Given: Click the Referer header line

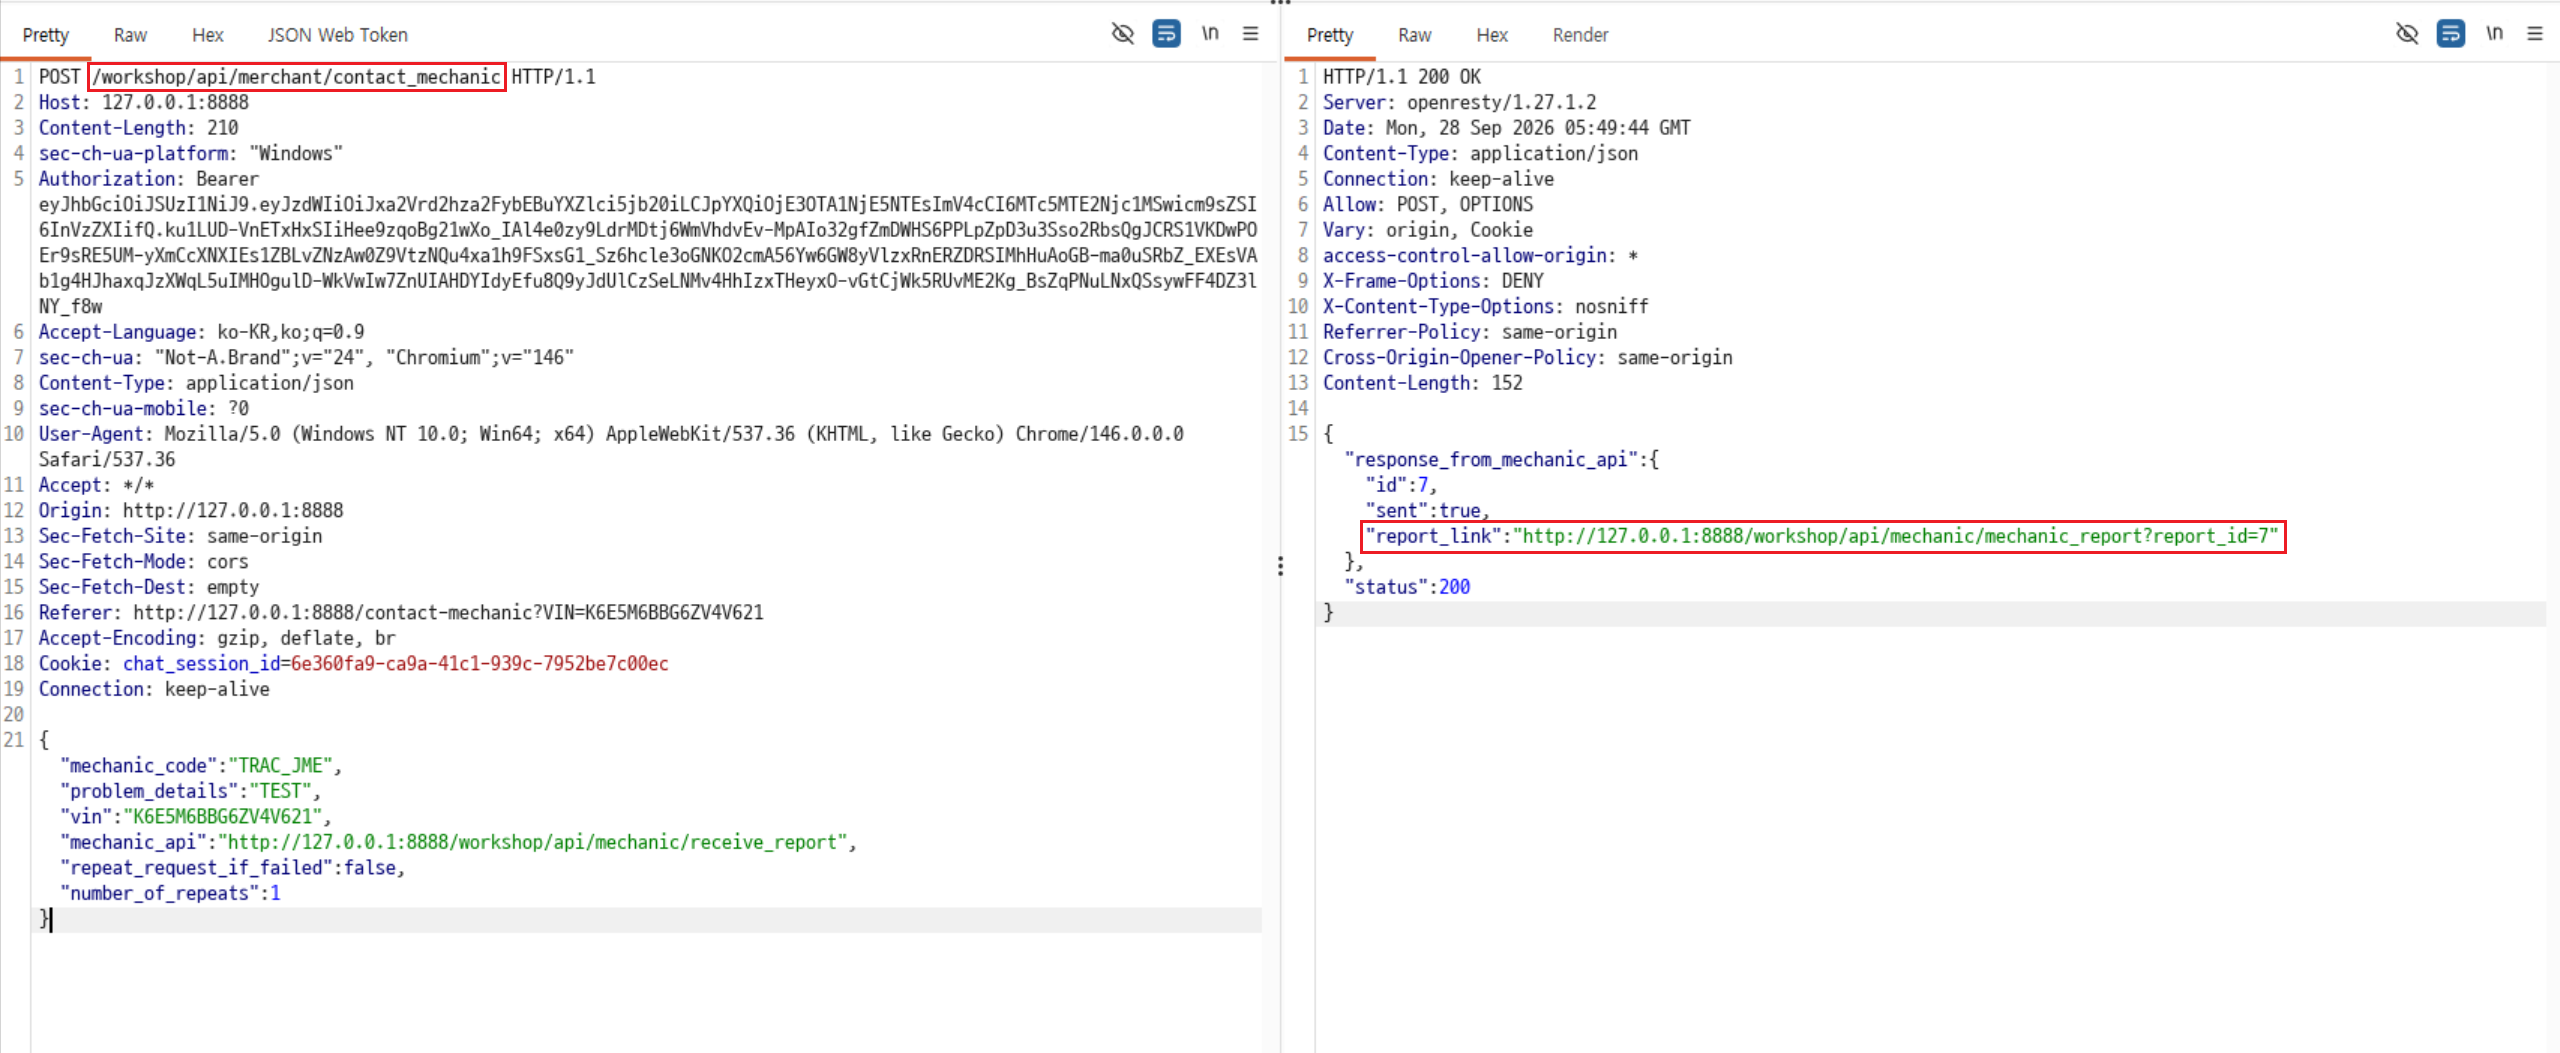Looking at the screenshot, I should 401,612.
